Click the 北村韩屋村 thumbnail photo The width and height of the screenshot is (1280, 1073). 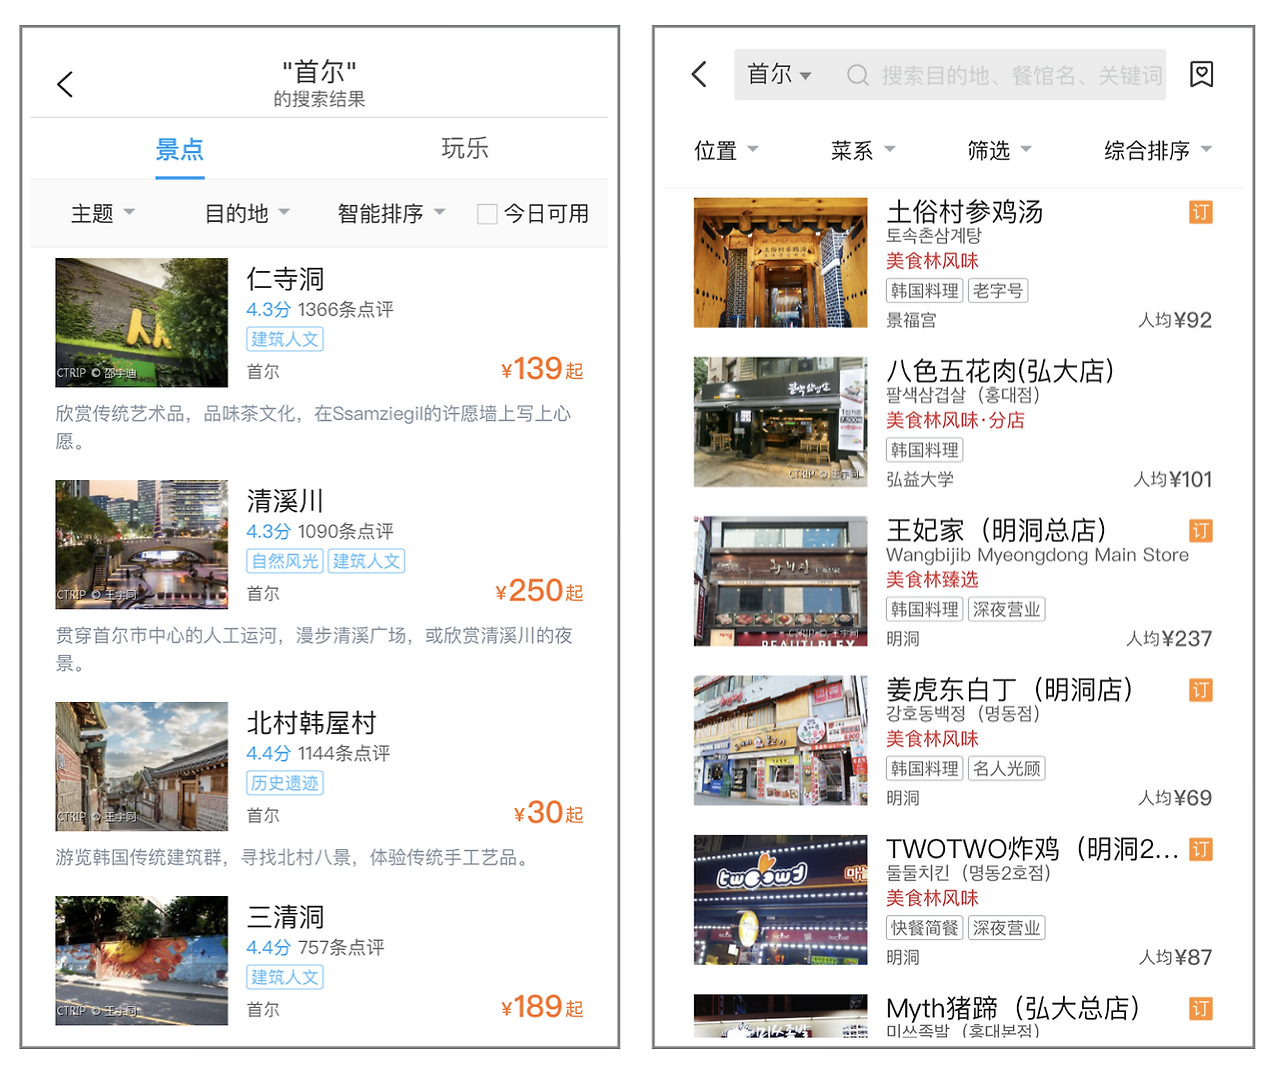(x=142, y=767)
